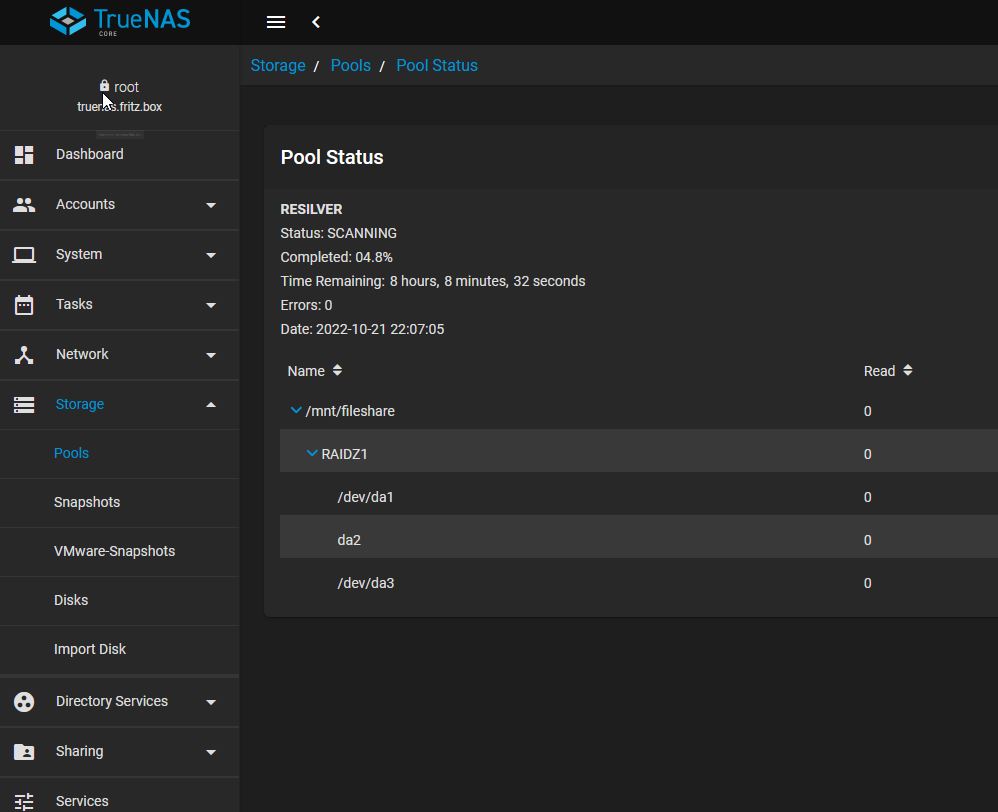The width and height of the screenshot is (998, 812).
Task: Click the Dashboard grid icon
Action: pos(24,155)
